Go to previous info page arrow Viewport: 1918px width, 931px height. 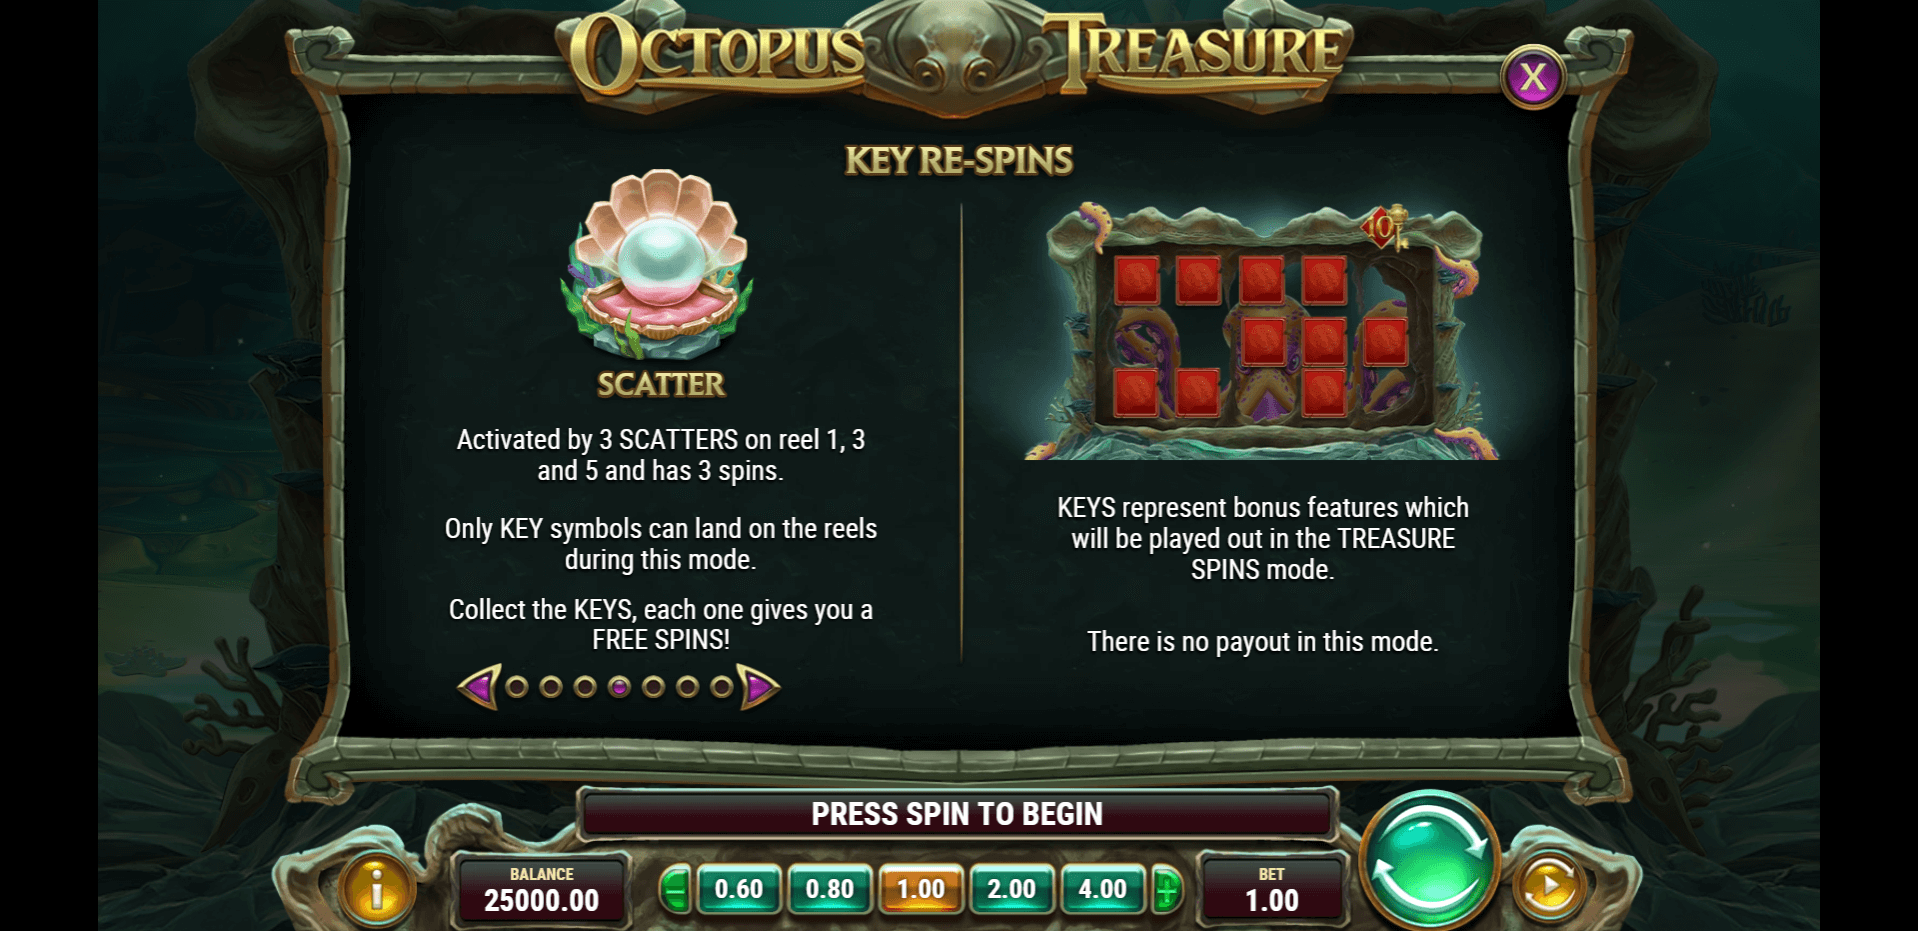(x=479, y=687)
